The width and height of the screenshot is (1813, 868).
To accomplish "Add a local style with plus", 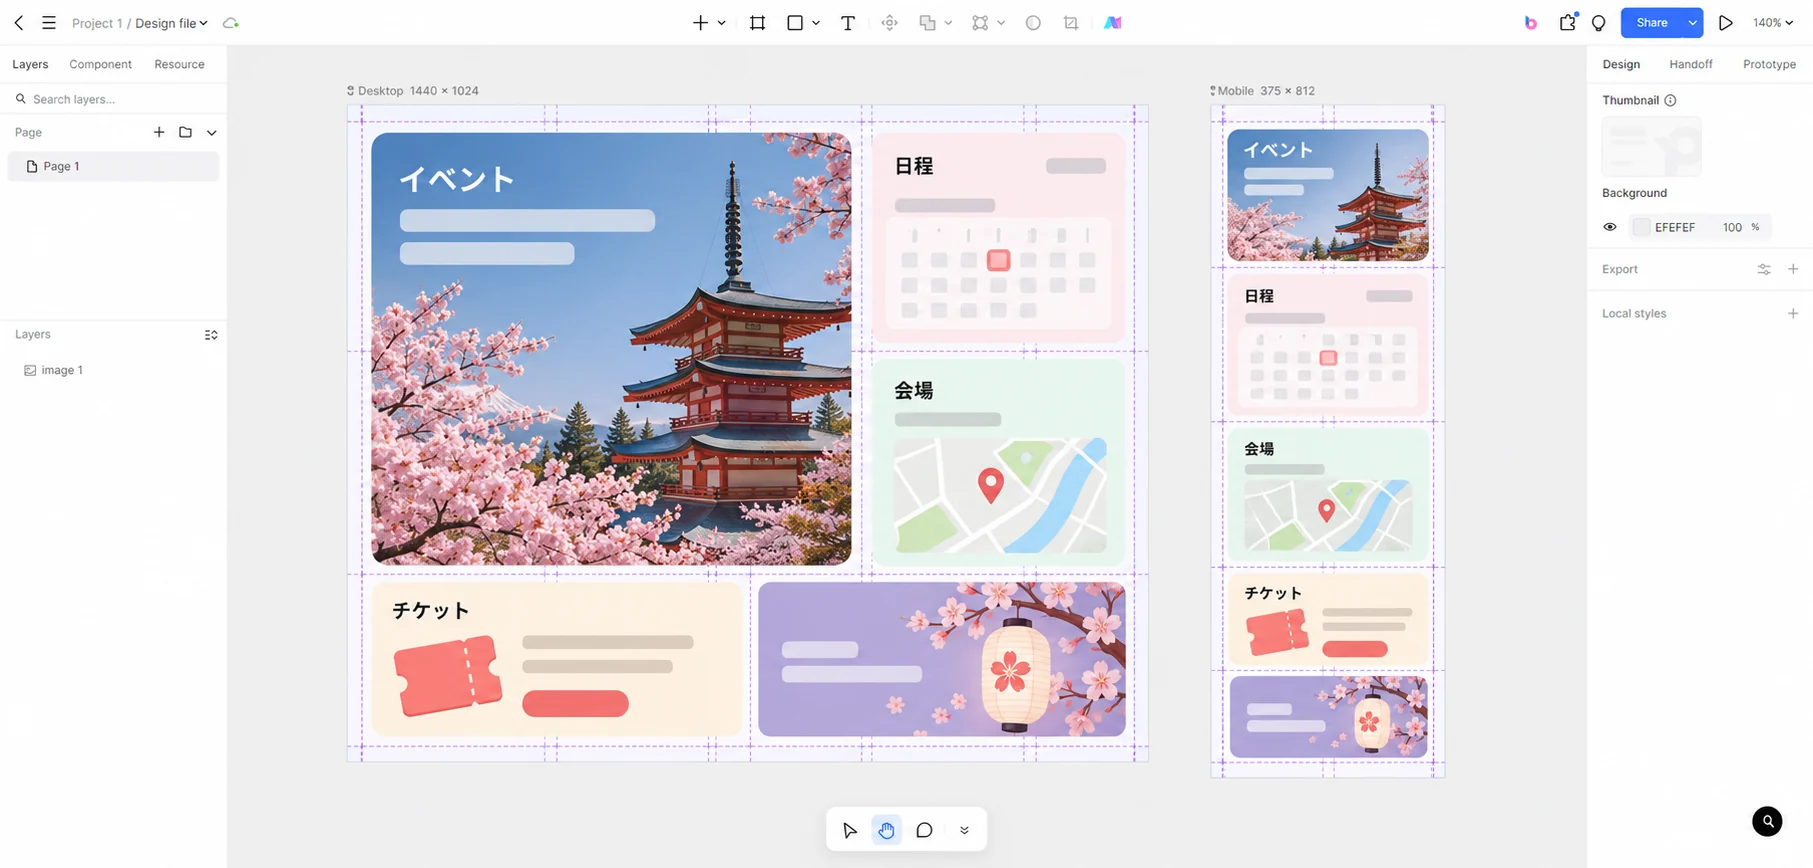I will click(1793, 313).
